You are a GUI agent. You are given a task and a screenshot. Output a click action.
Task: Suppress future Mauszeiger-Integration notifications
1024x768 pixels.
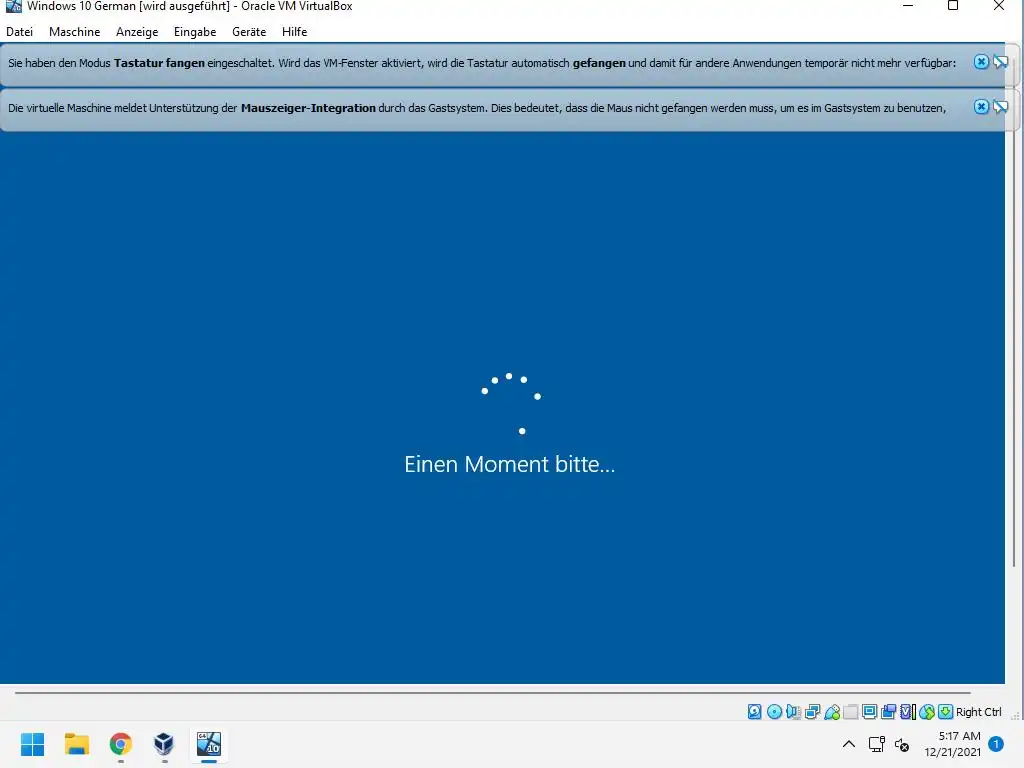[x=1000, y=106]
